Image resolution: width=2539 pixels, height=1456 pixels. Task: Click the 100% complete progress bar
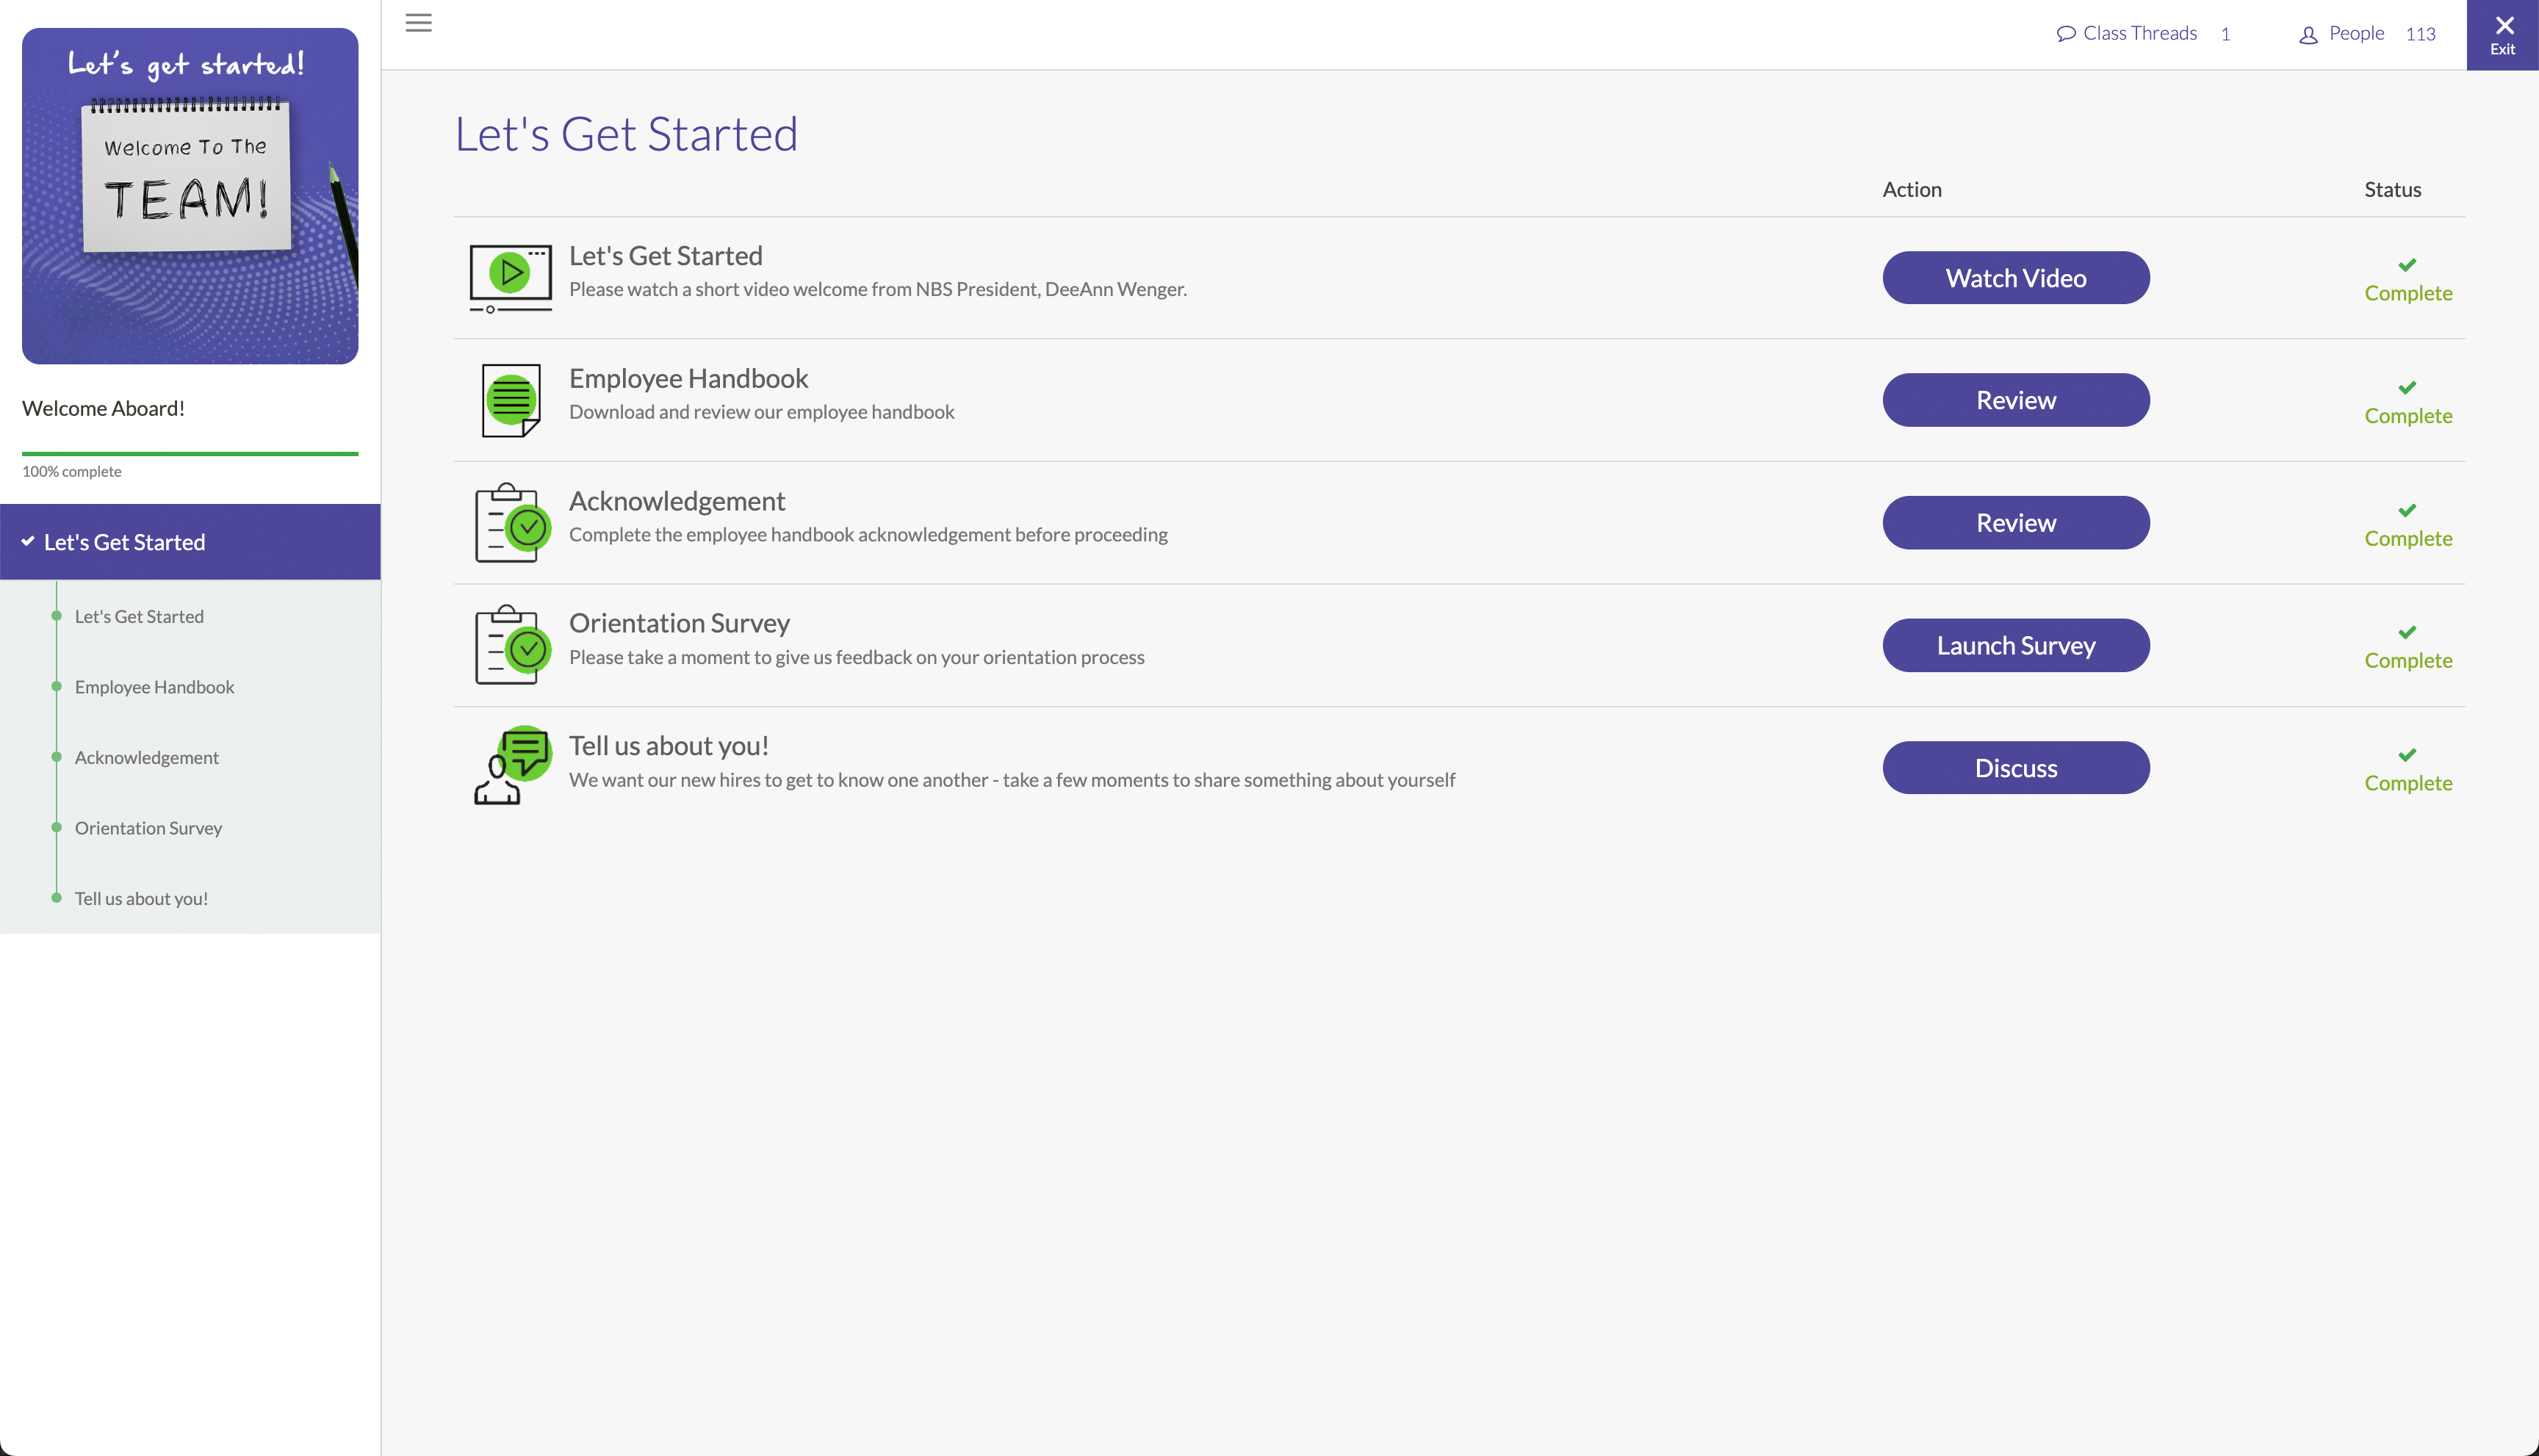190,454
